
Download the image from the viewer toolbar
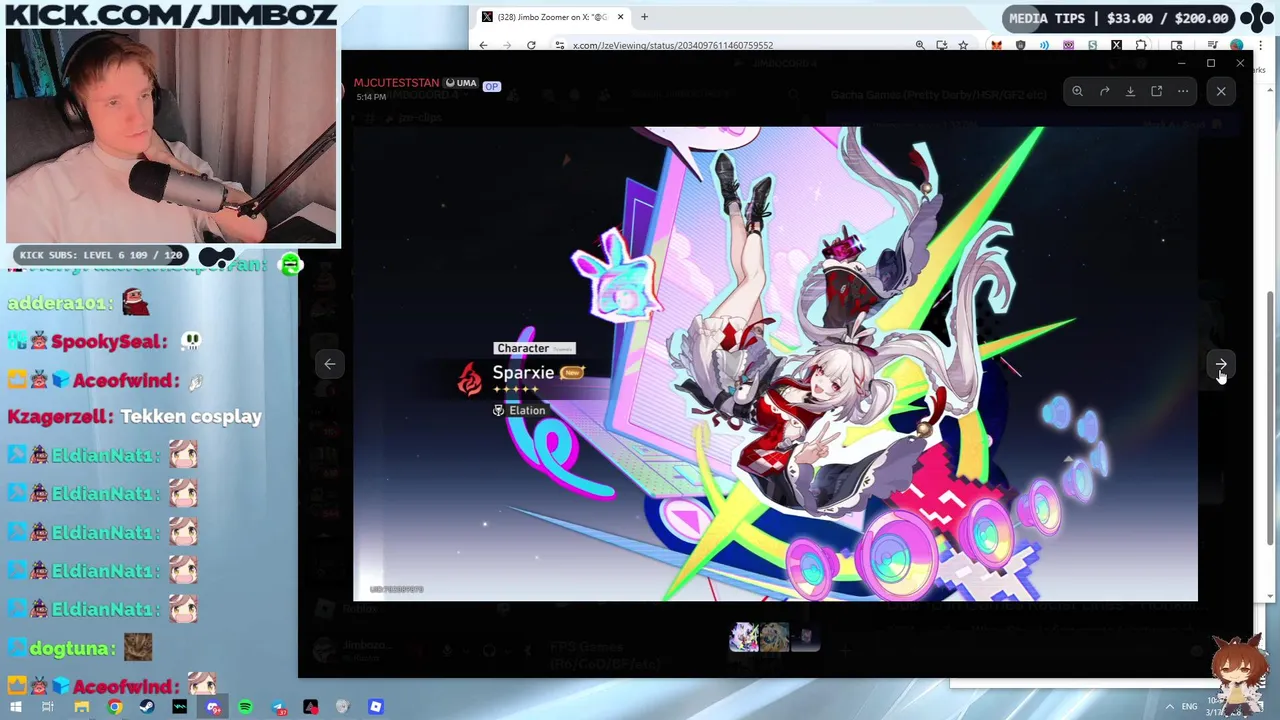pos(1130,91)
